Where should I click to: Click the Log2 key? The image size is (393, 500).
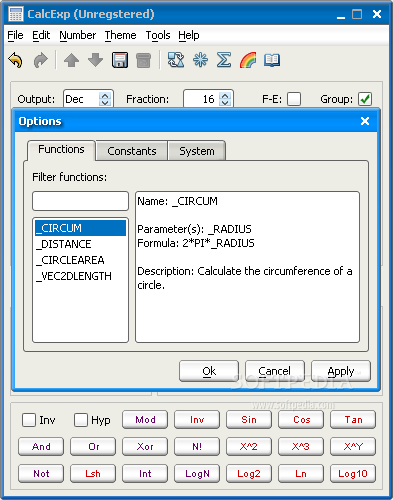(249, 474)
